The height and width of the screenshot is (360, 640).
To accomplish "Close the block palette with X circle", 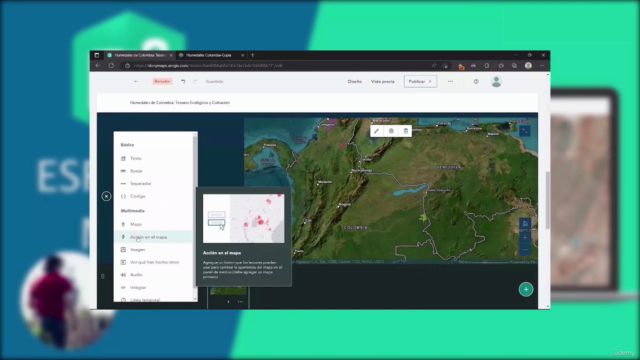I will click(x=106, y=196).
